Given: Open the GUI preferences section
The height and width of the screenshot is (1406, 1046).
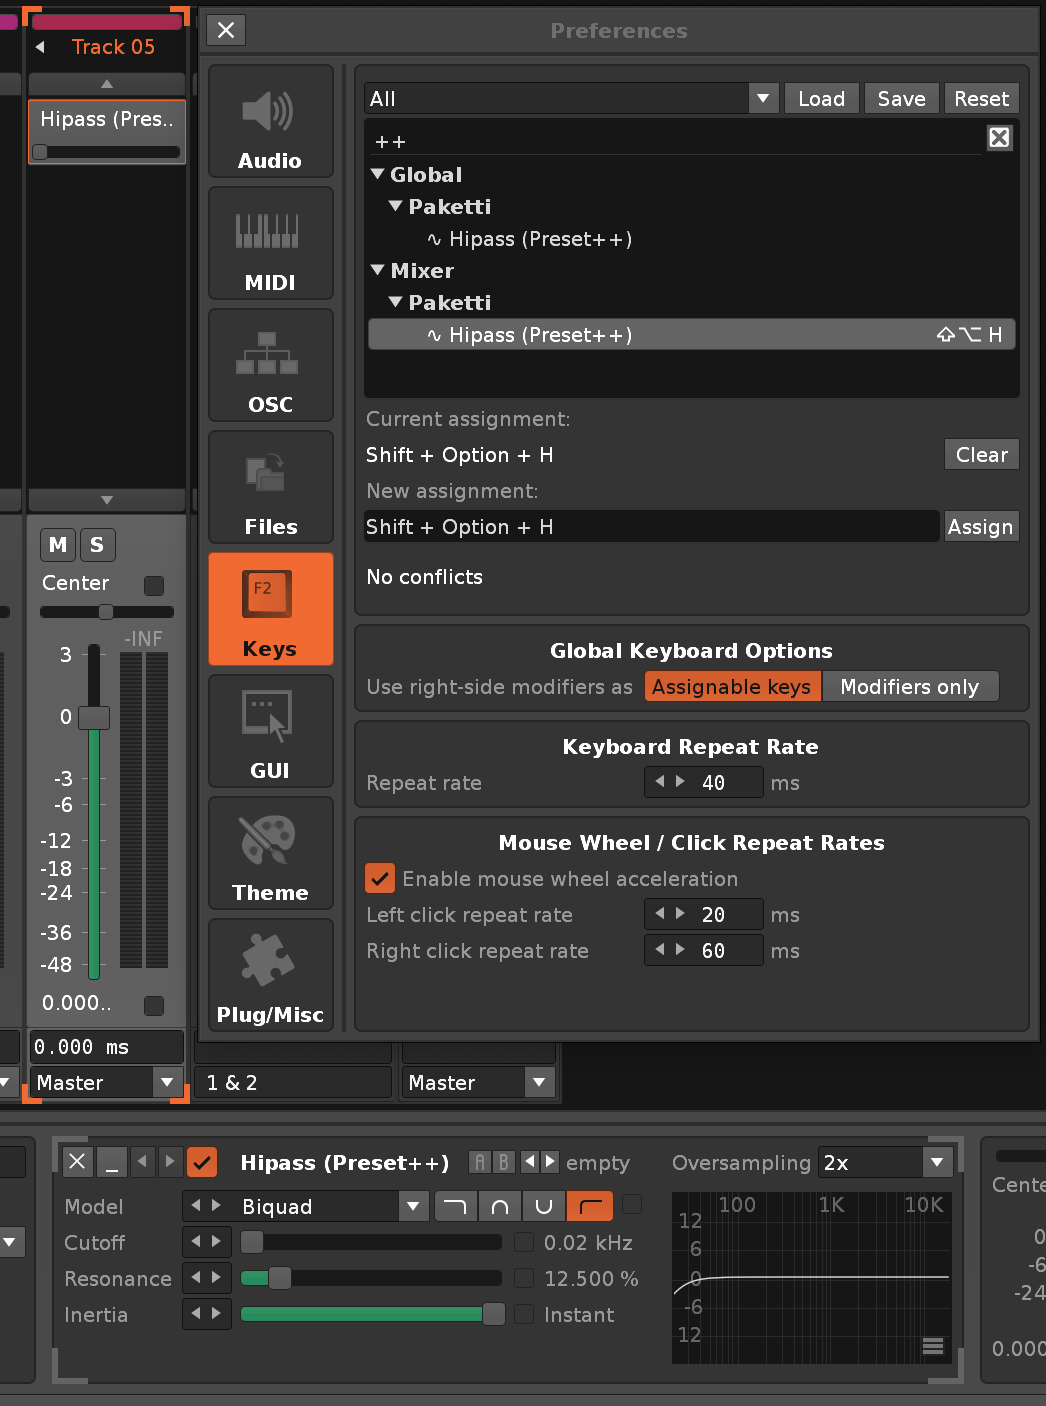Looking at the screenshot, I should coord(270,732).
